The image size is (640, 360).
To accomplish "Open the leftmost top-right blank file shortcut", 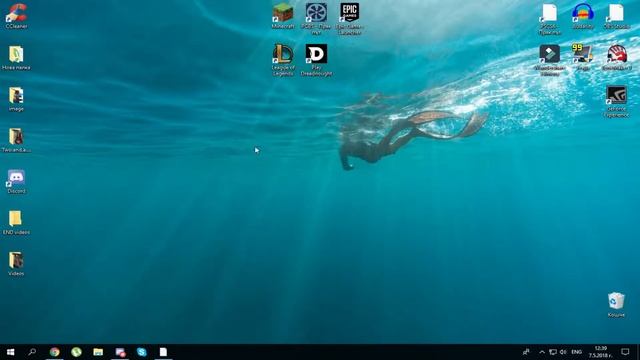I will [549, 19].
